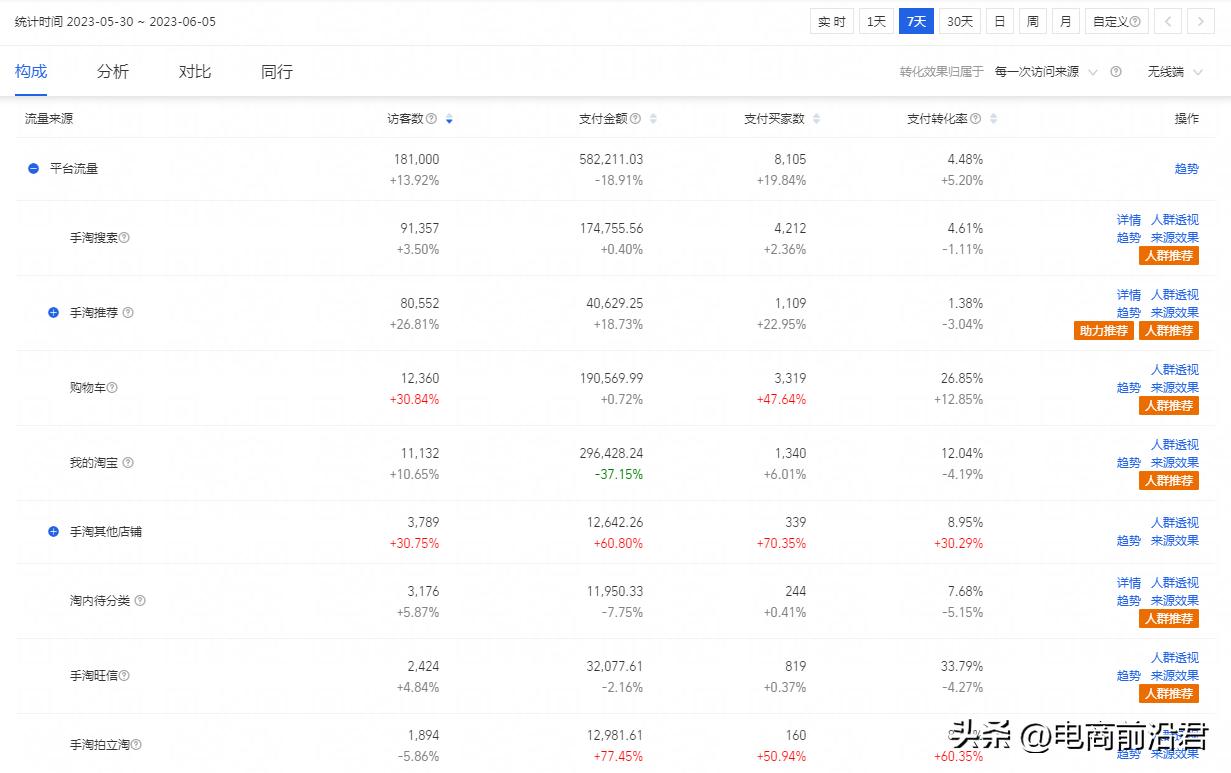Viewport: 1231px width, 773px height.
Task: Switch to the 同行 tab
Action: pos(276,71)
